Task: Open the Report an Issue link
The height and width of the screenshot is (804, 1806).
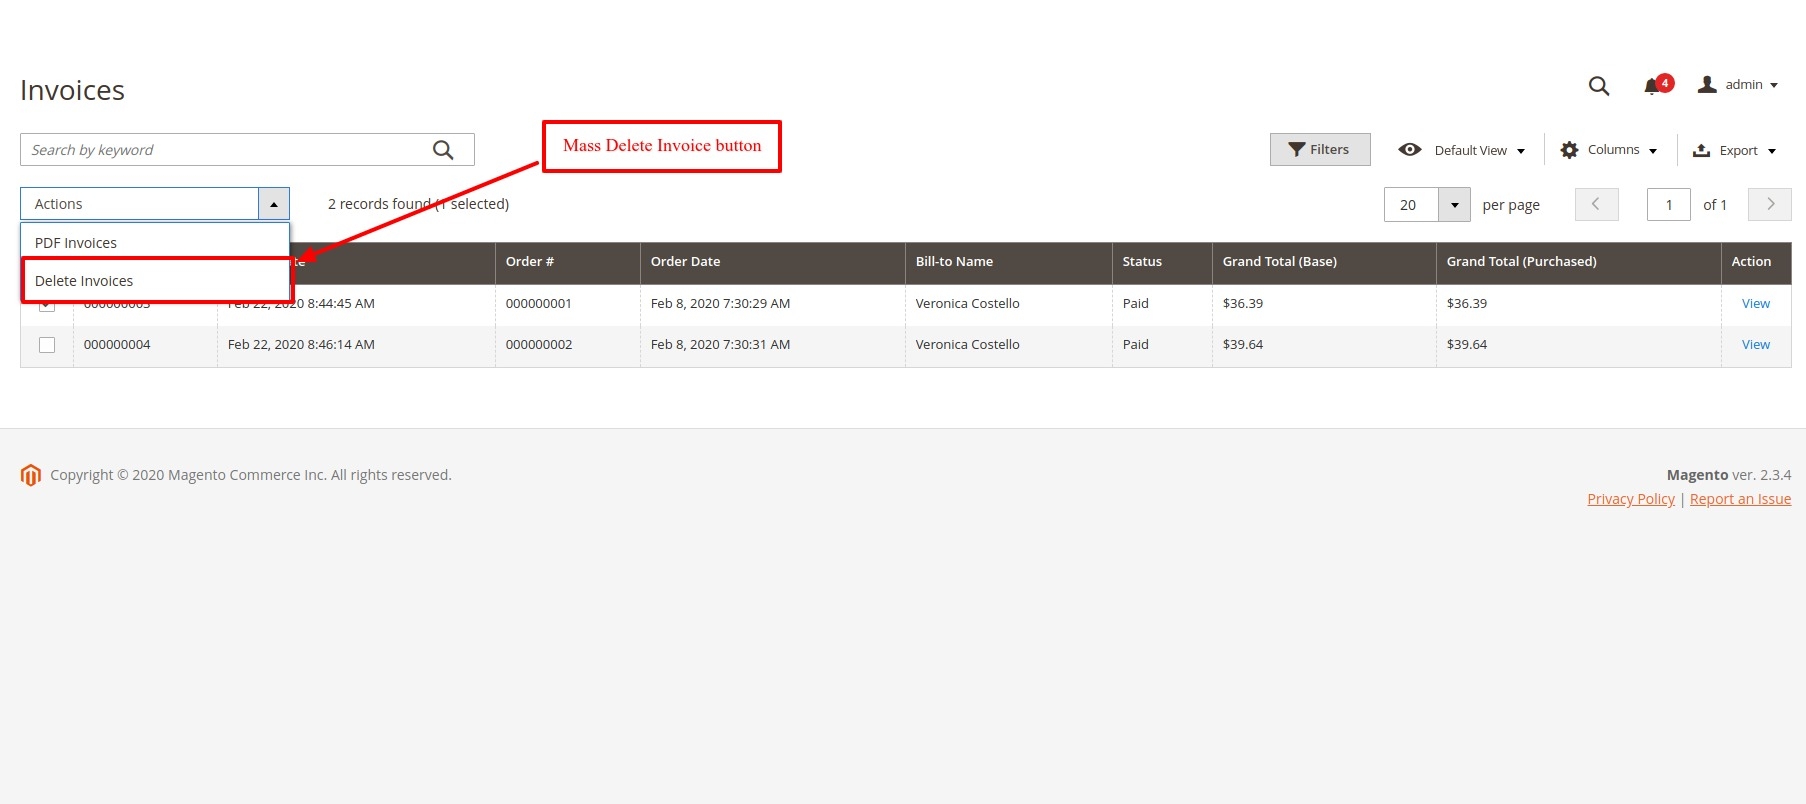Action: pyautogui.click(x=1740, y=499)
